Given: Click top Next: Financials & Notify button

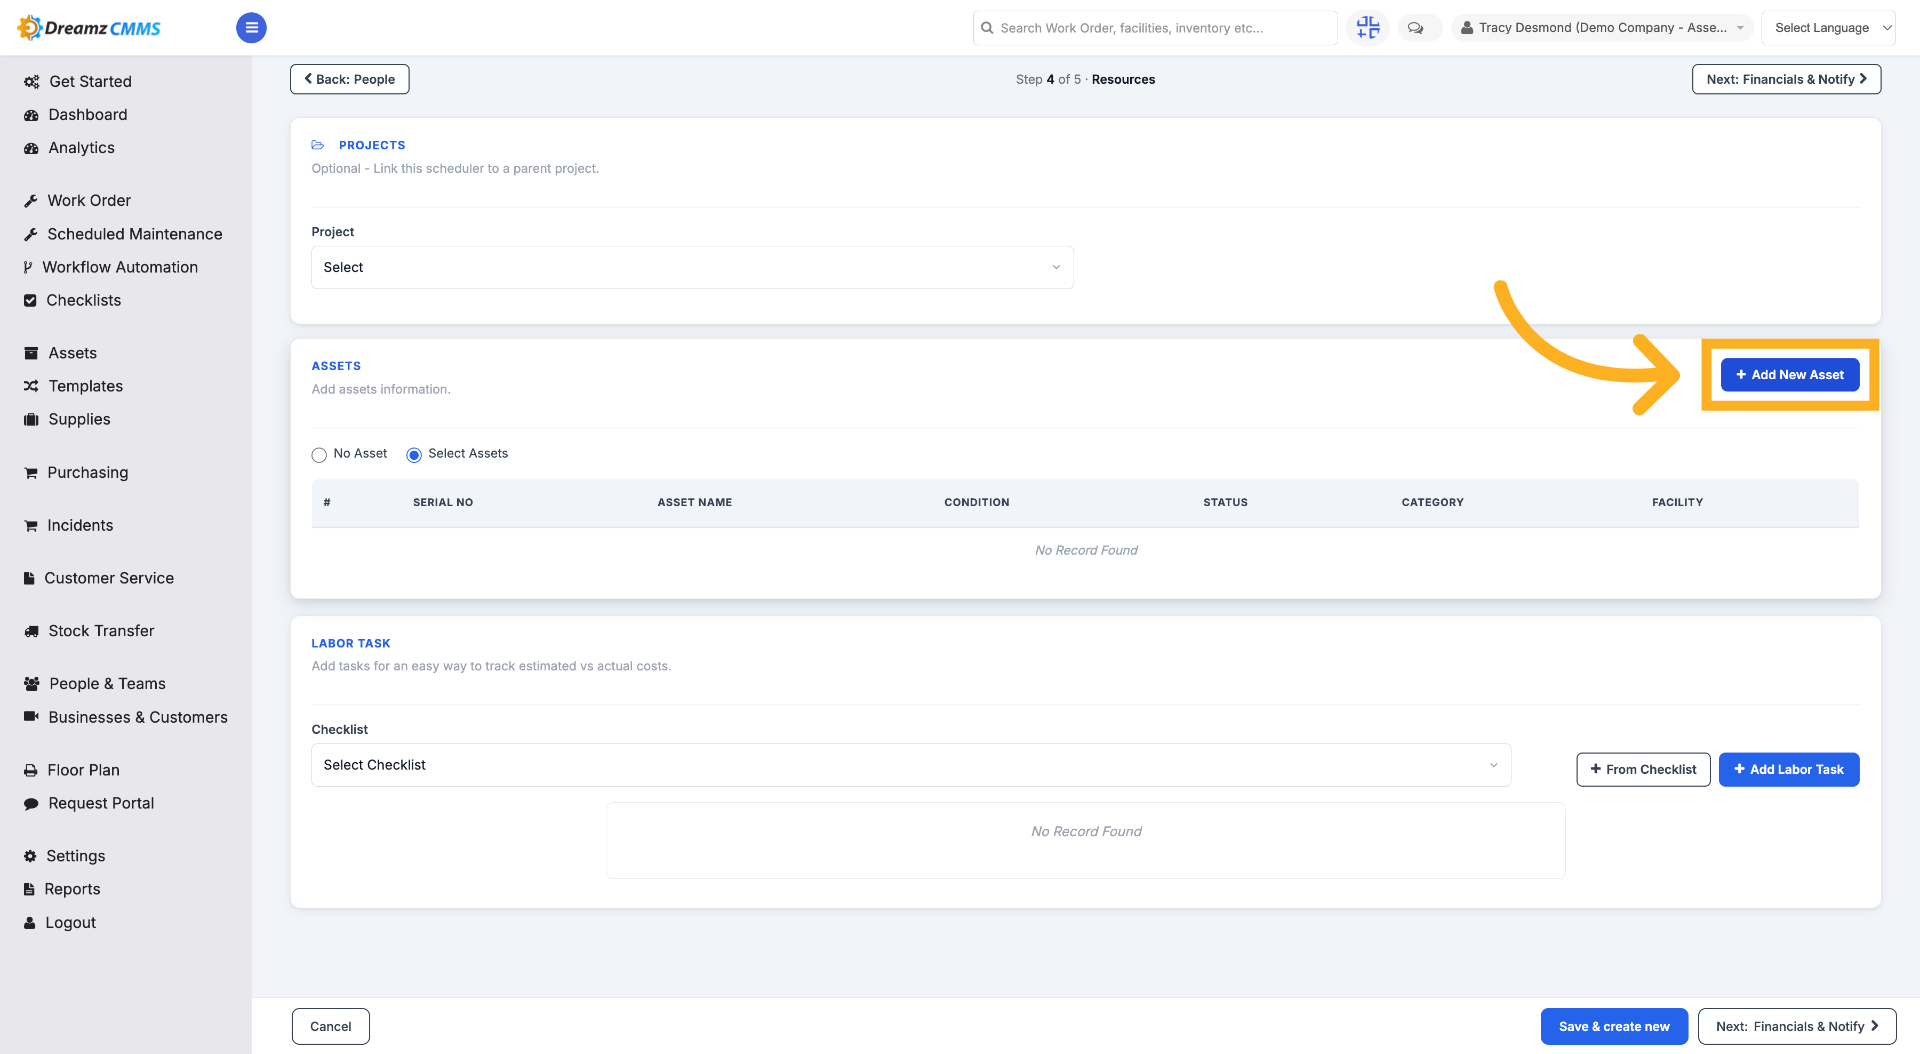Looking at the screenshot, I should [x=1787, y=79].
